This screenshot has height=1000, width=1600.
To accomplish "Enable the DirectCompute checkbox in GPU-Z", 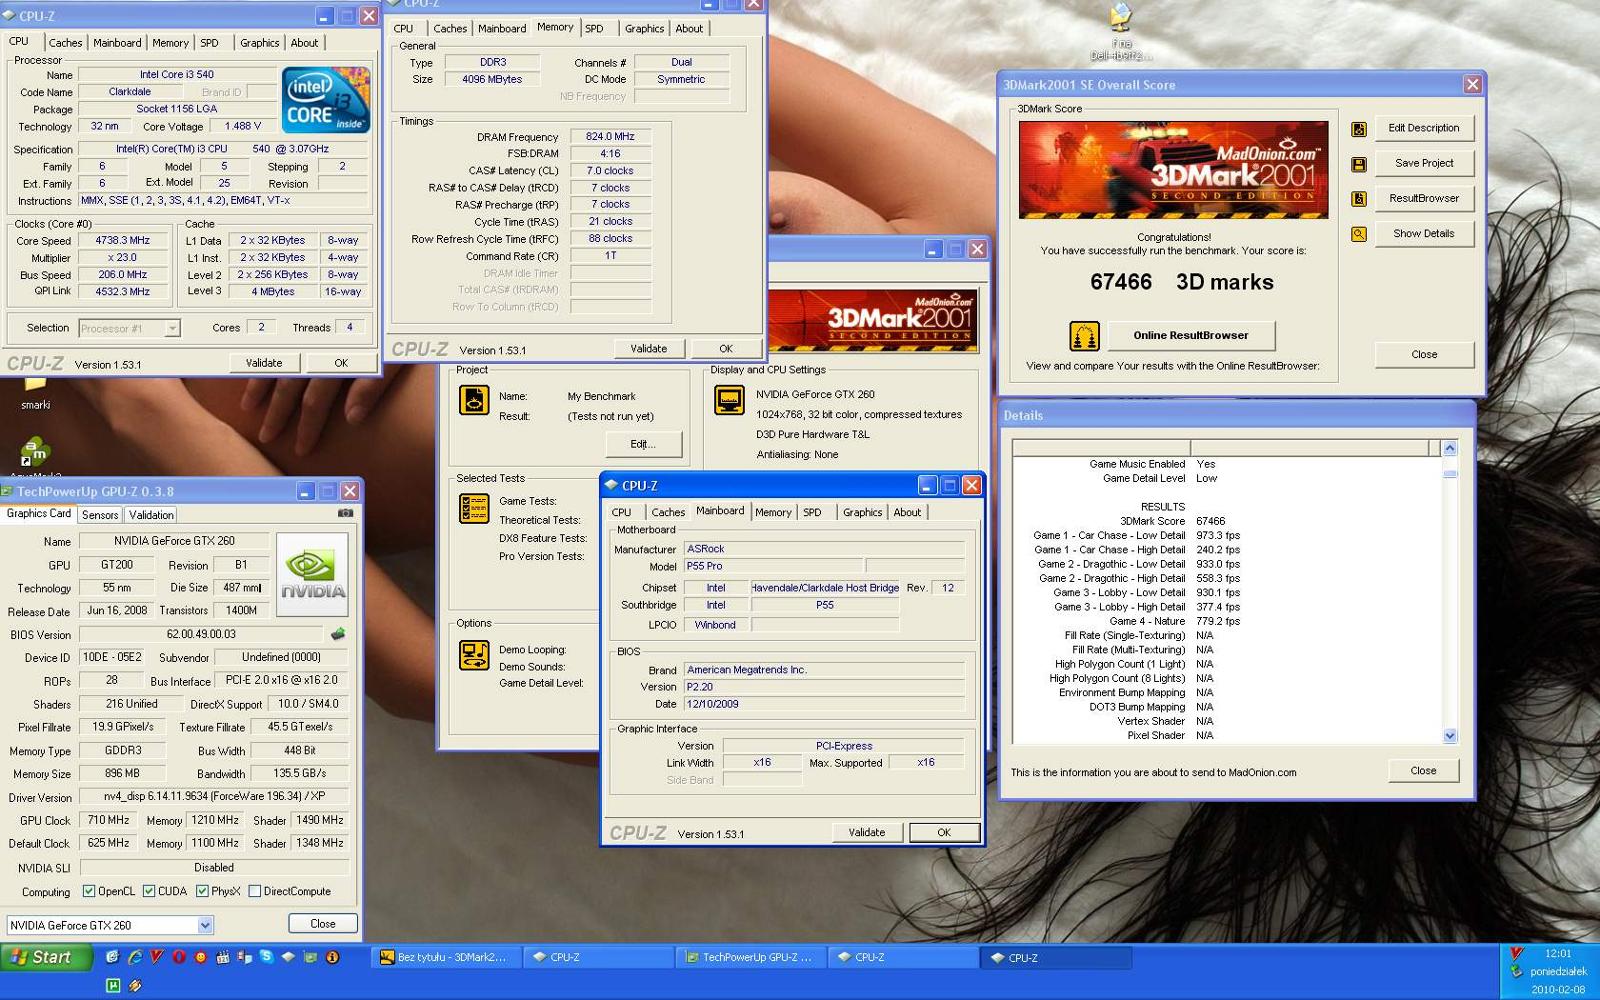I will pos(255,891).
